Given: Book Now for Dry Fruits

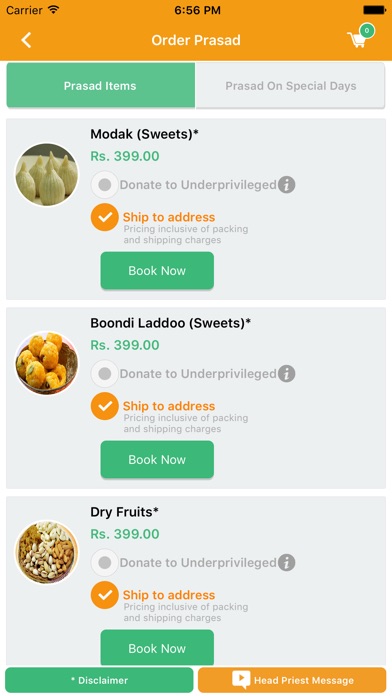Looking at the screenshot, I should (x=157, y=648).
